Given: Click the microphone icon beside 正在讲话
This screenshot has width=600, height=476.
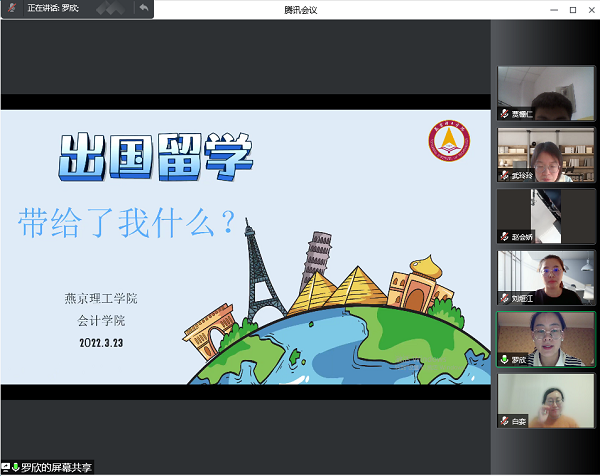Looking at the screenshot, I should [x=13, y=8].
